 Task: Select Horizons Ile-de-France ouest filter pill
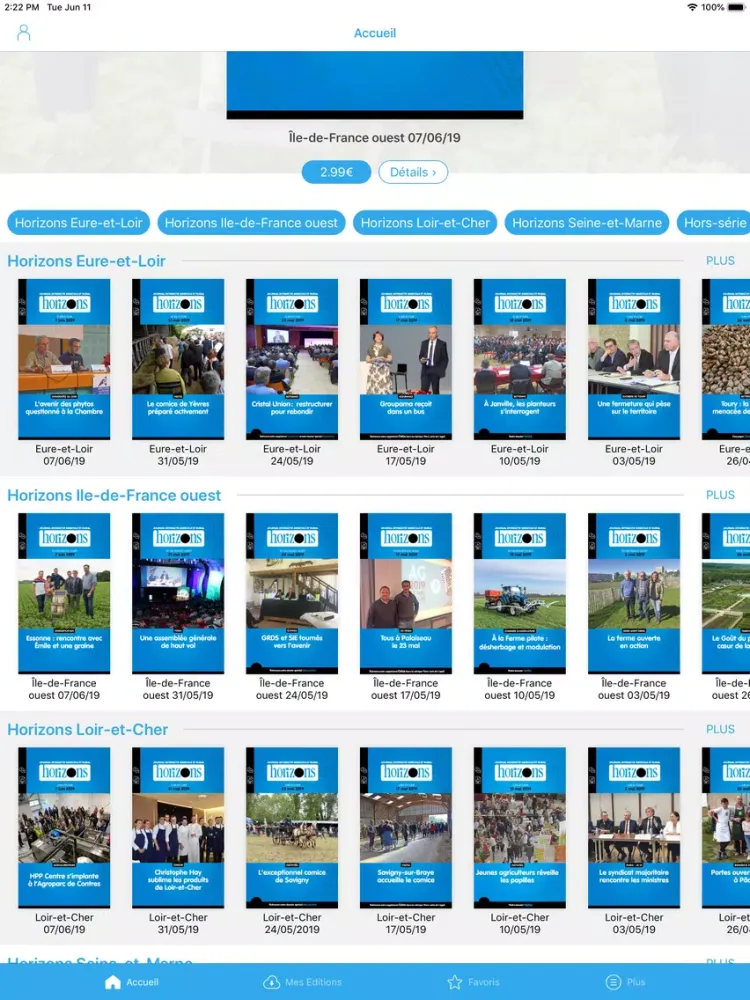[x=251, y=223]
